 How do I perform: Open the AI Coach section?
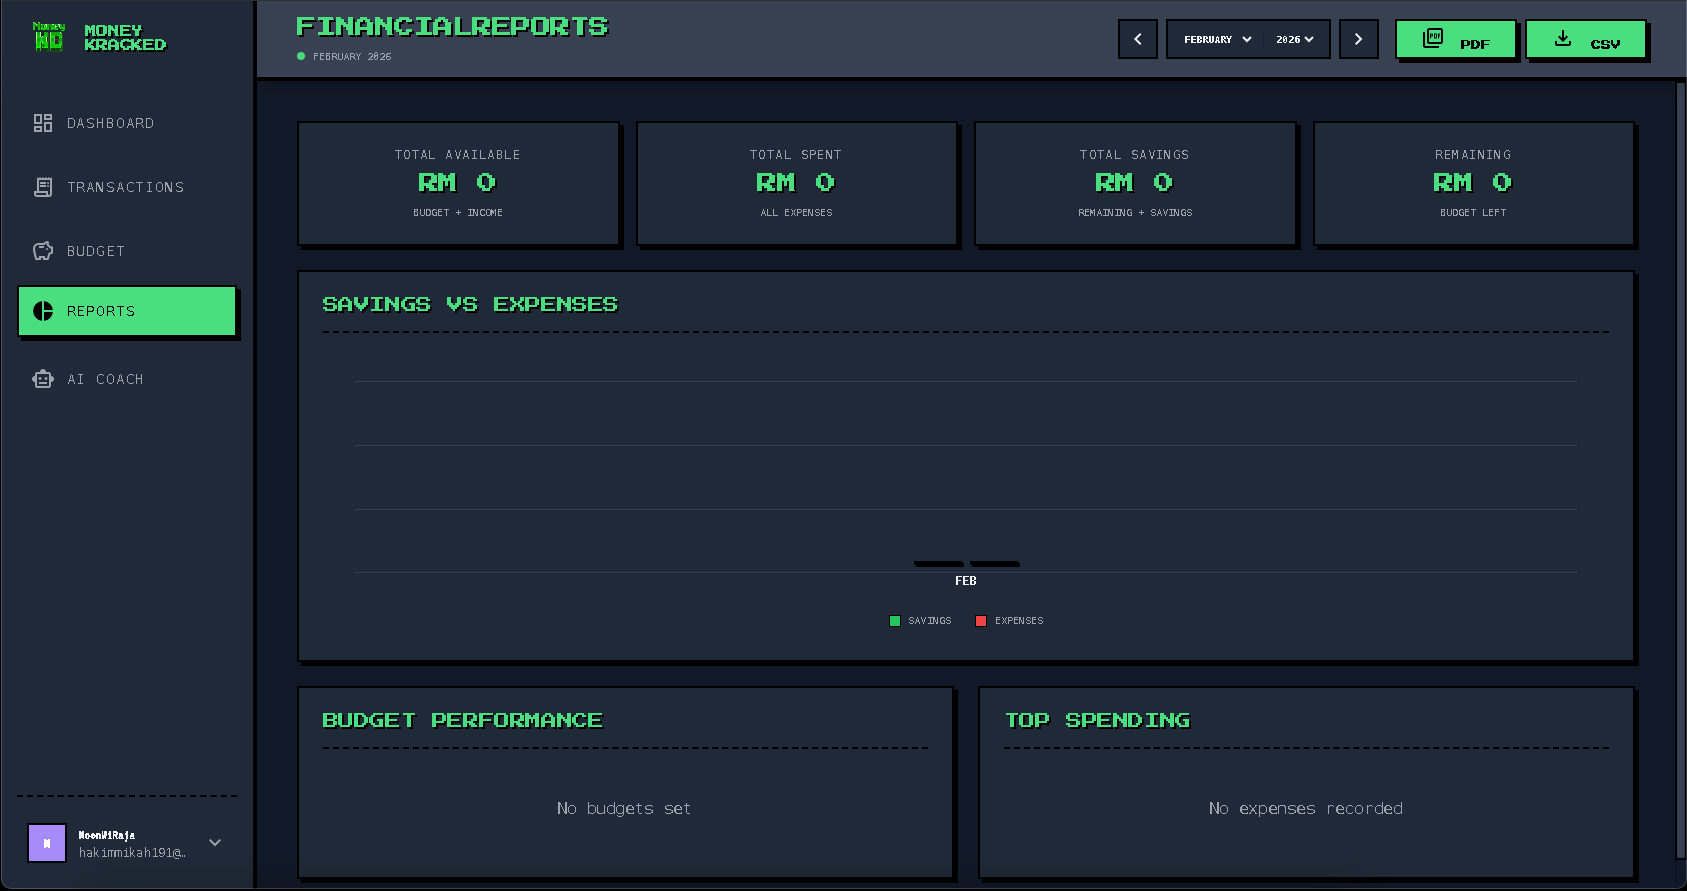click(105, 379)
